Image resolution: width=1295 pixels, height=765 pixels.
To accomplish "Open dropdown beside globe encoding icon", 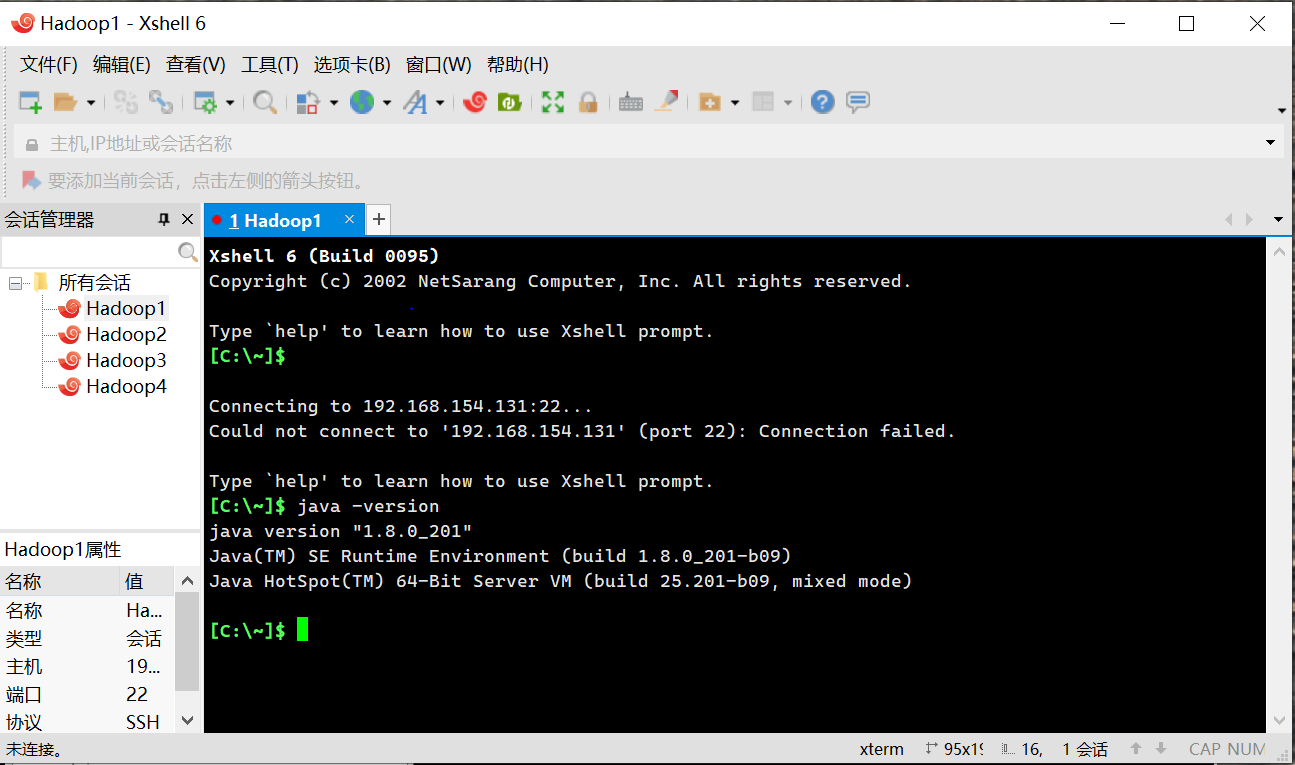I will 386,102.
